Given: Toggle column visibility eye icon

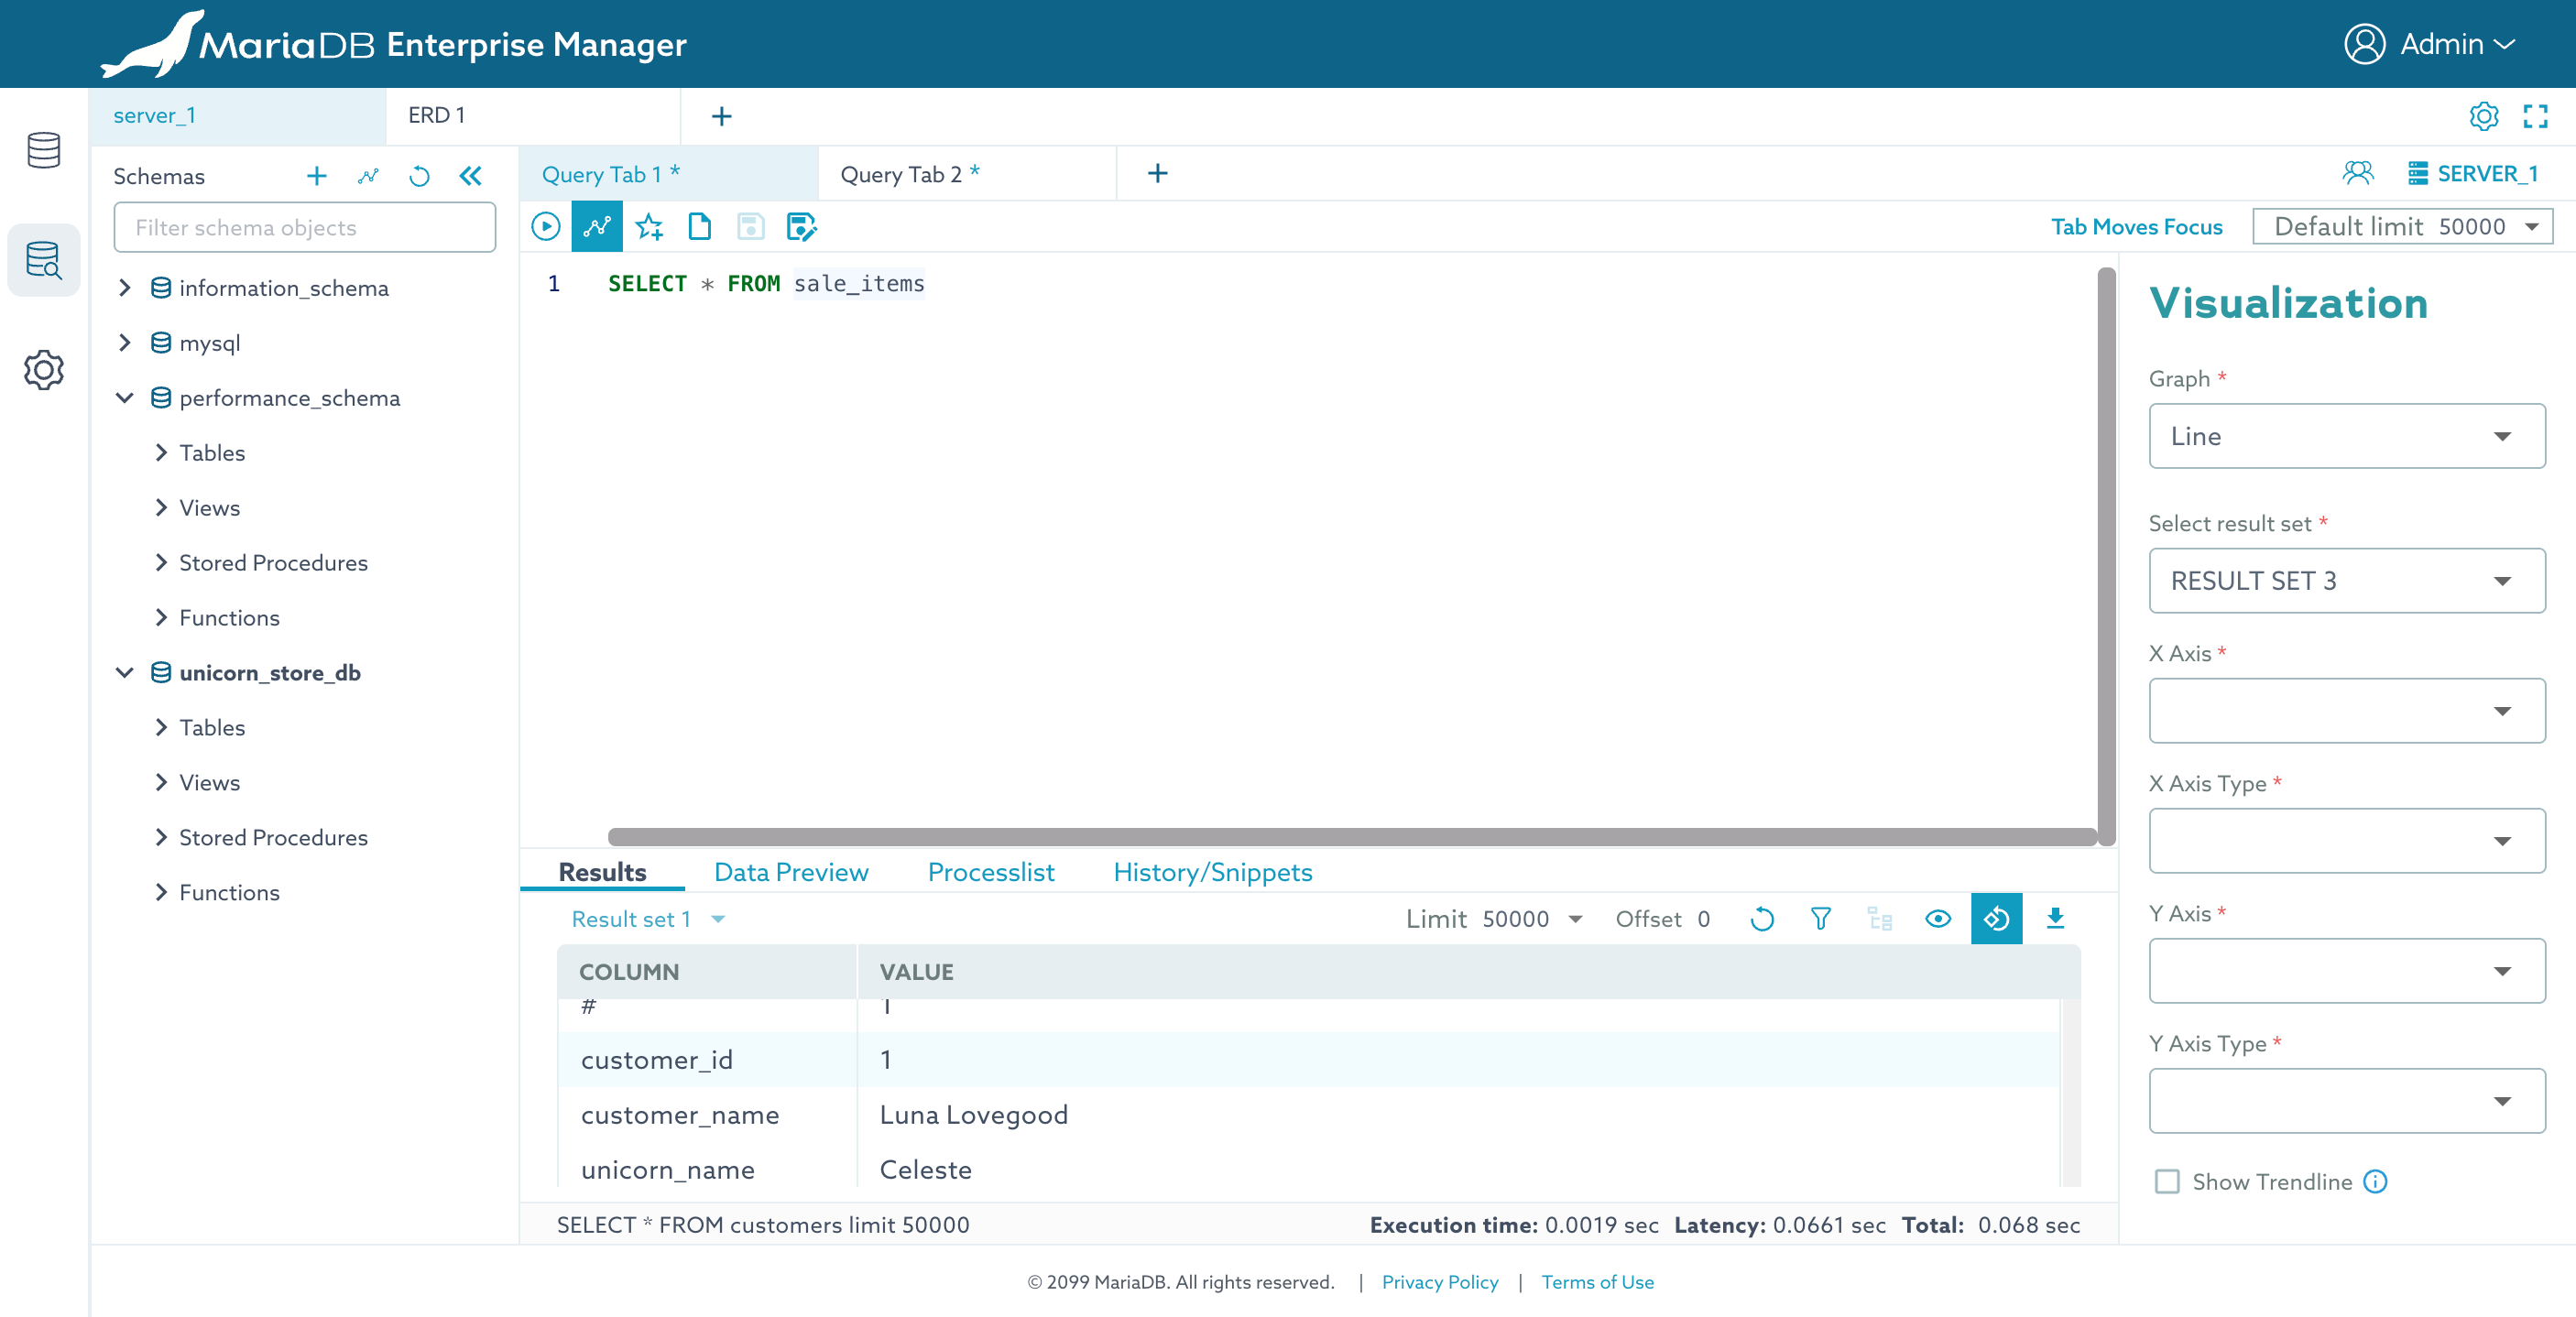Looking at the screenshot, I should [x=1937, y=918].
